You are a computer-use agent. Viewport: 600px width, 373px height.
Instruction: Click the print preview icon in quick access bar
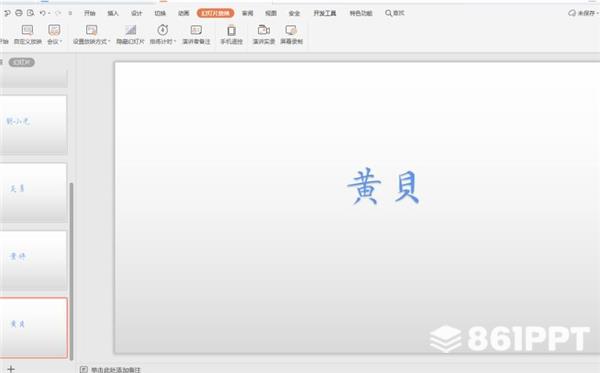(30, 13)
